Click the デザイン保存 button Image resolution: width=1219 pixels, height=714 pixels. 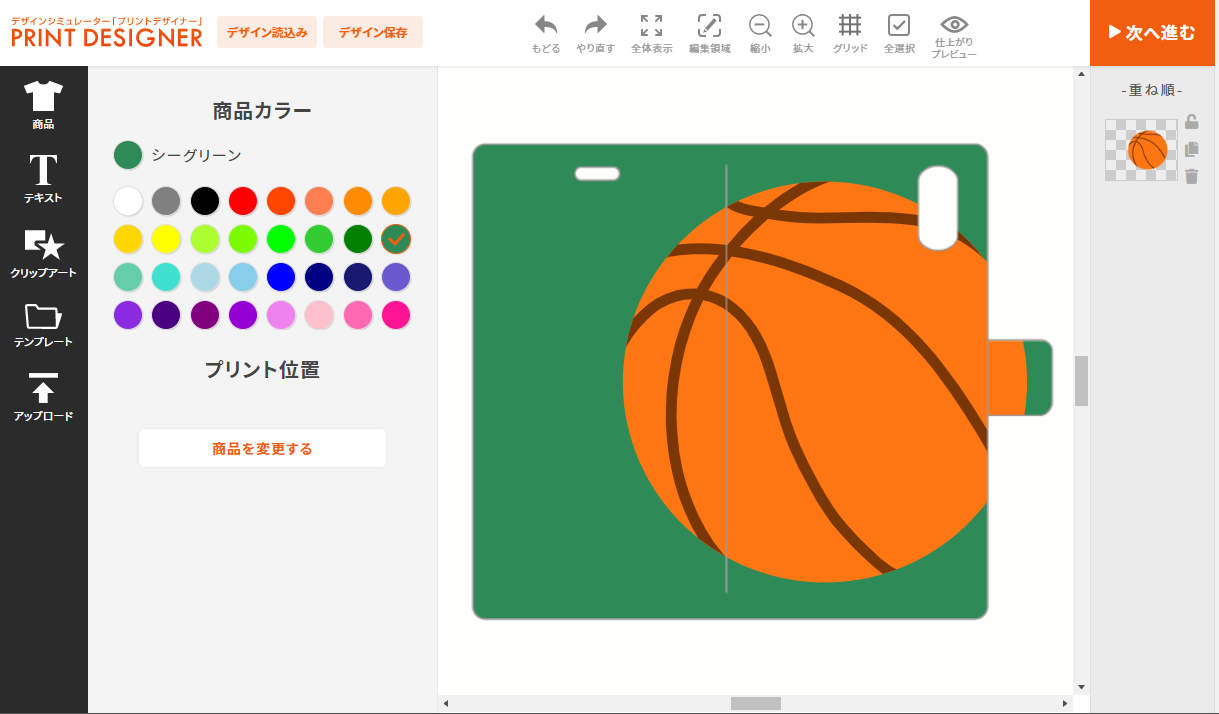(x=373, y=32)
